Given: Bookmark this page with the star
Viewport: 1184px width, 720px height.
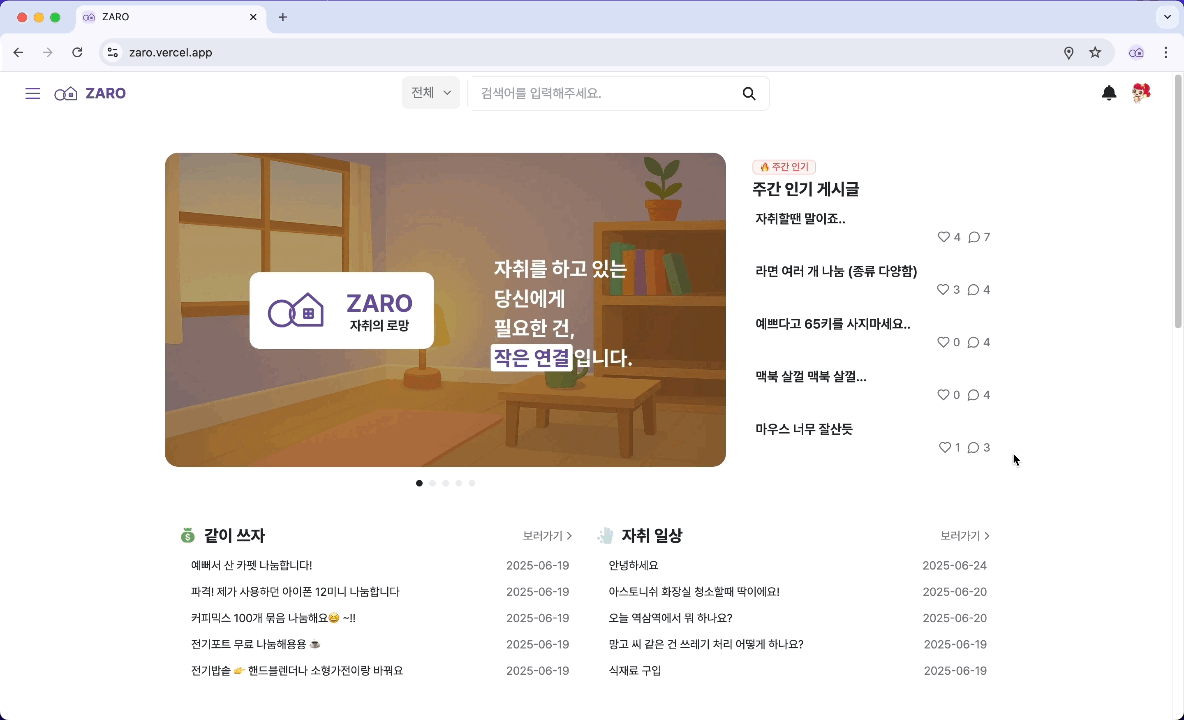Looking at the screenshot, I should click(1095, 52).
